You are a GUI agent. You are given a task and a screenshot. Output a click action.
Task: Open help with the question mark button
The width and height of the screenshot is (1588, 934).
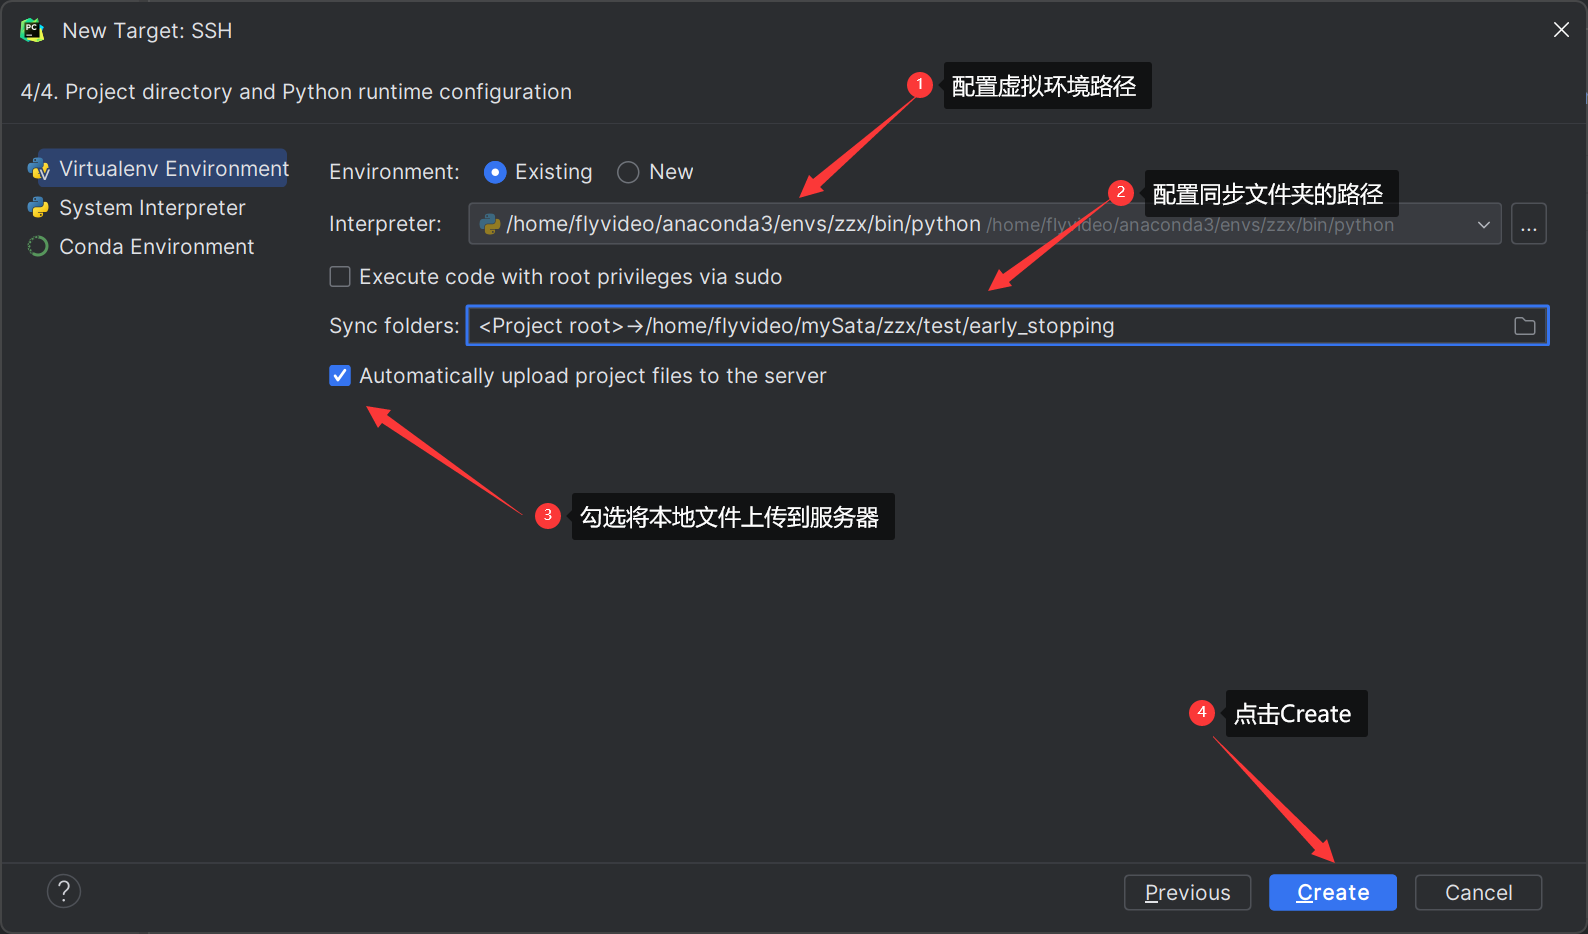[x=64, y=891]
